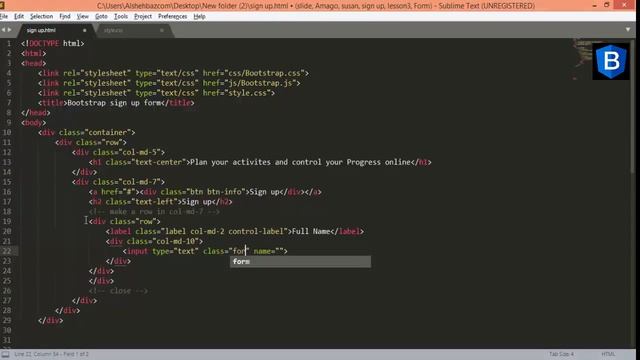The width and height of the screenshot is (640, 360).
Task: Click the 'col-md-7' class value
Action: [x=140, y=182]
